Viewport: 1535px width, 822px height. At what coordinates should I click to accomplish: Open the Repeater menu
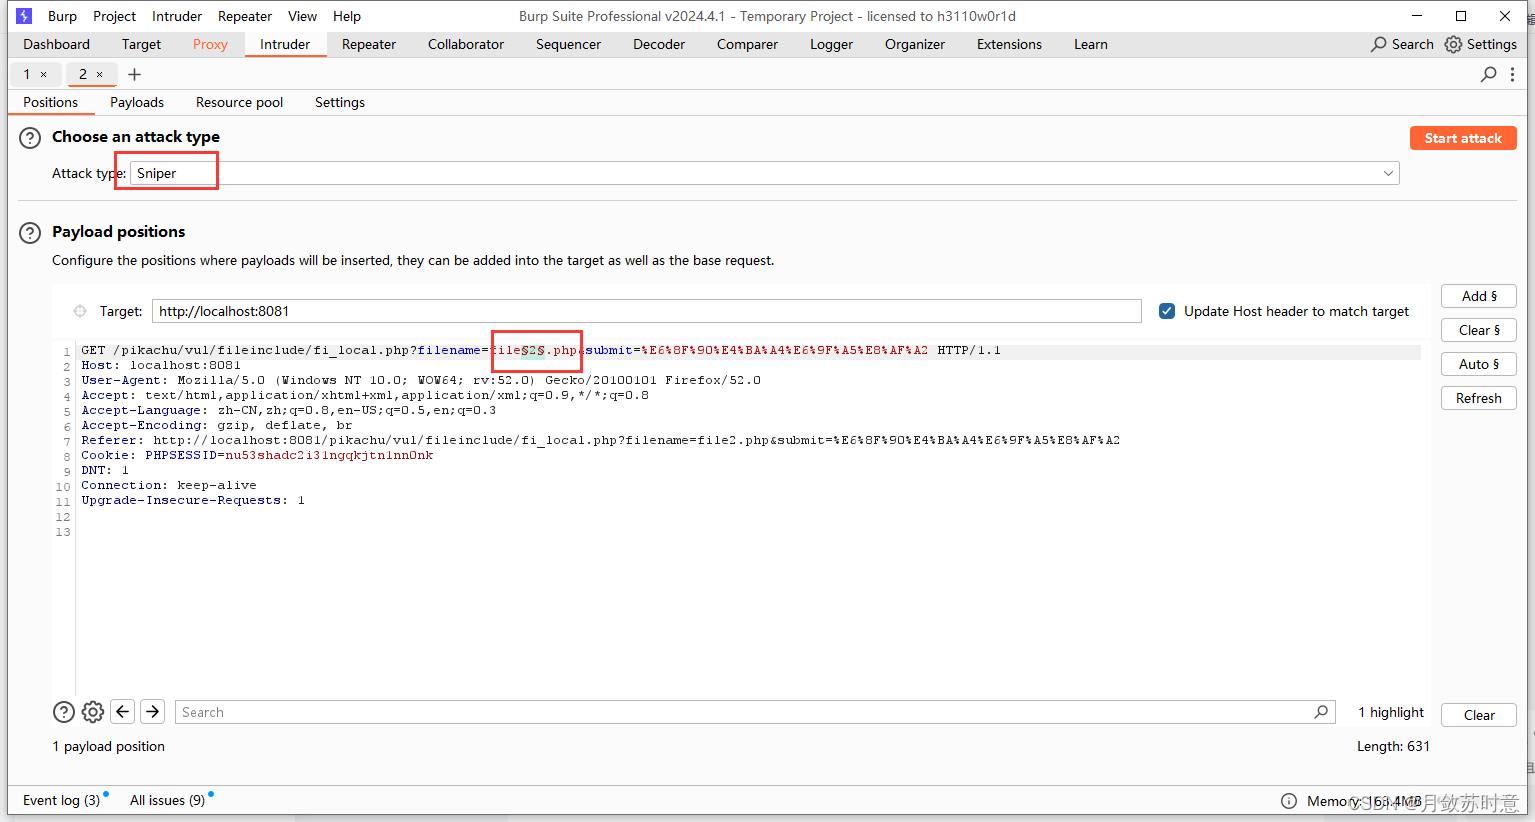245,16
